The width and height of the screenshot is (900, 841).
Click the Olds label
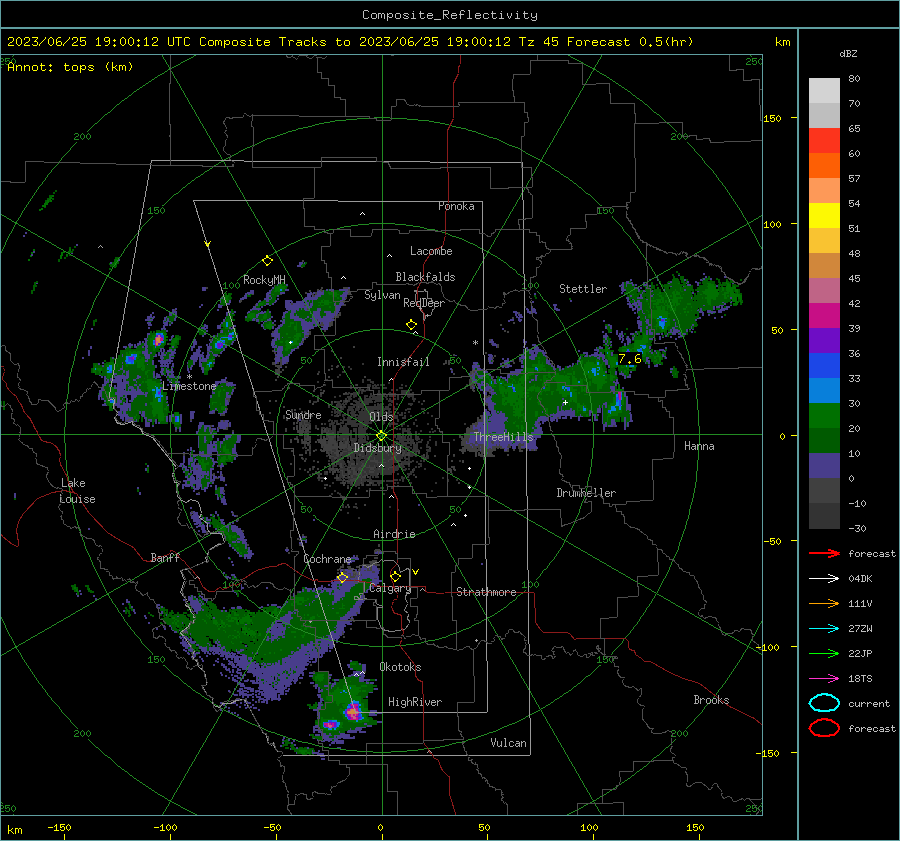(381, 416)
